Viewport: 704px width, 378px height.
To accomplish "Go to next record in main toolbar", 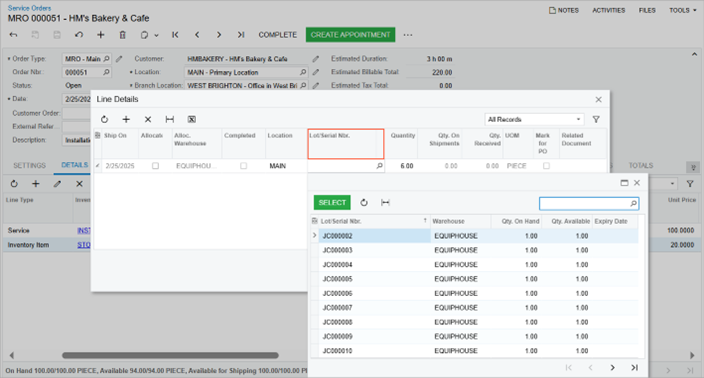I will (219, 35).
